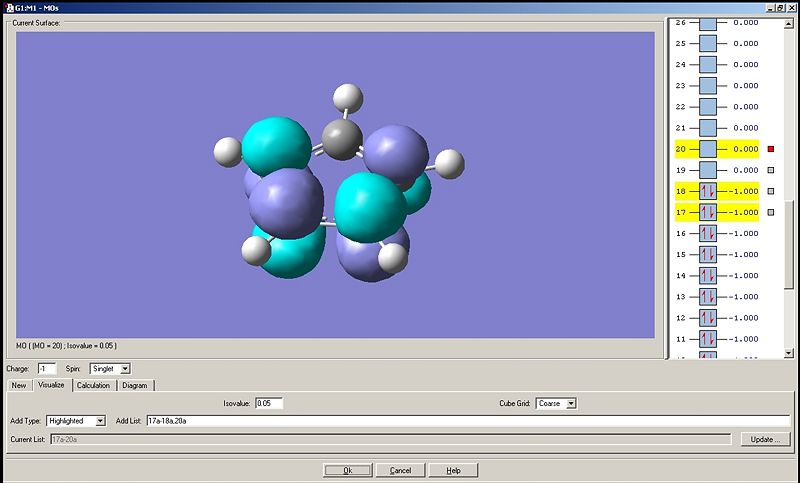Toggle the red surface marker for orbital 20
This screenshot has width=800, height=483.
tap(771, 149)
